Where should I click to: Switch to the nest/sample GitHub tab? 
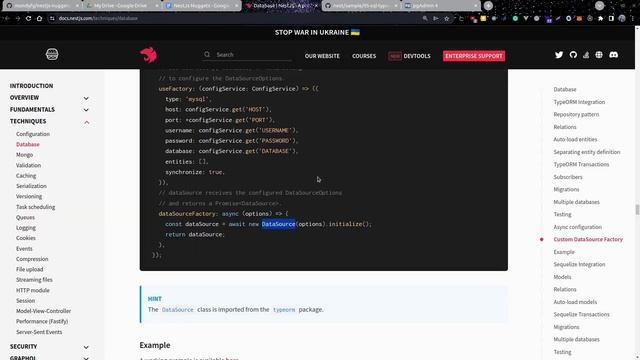(361, 6)
